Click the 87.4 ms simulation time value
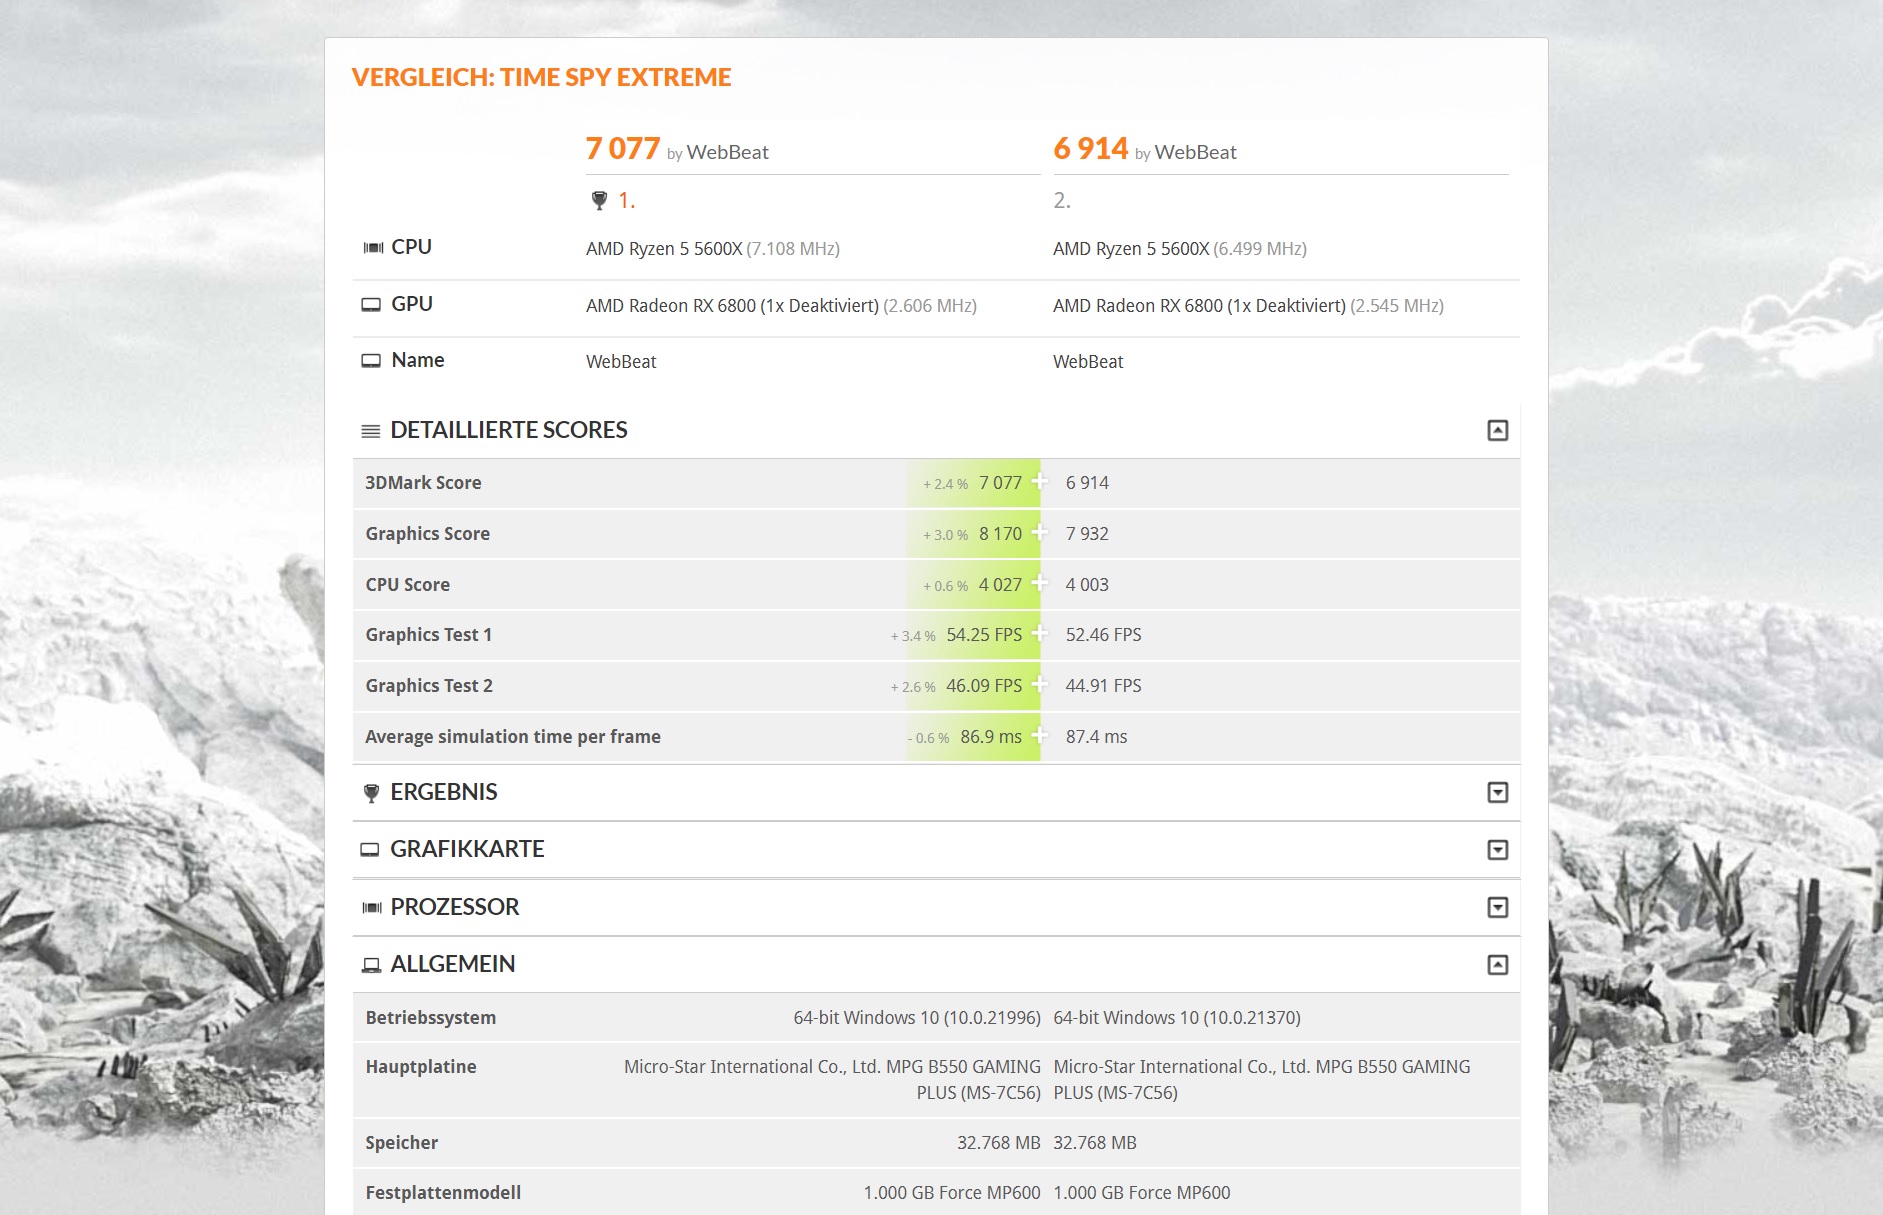This screenshot has width=1883, height=1215. pyautogui.click(x=1096, y=737)
